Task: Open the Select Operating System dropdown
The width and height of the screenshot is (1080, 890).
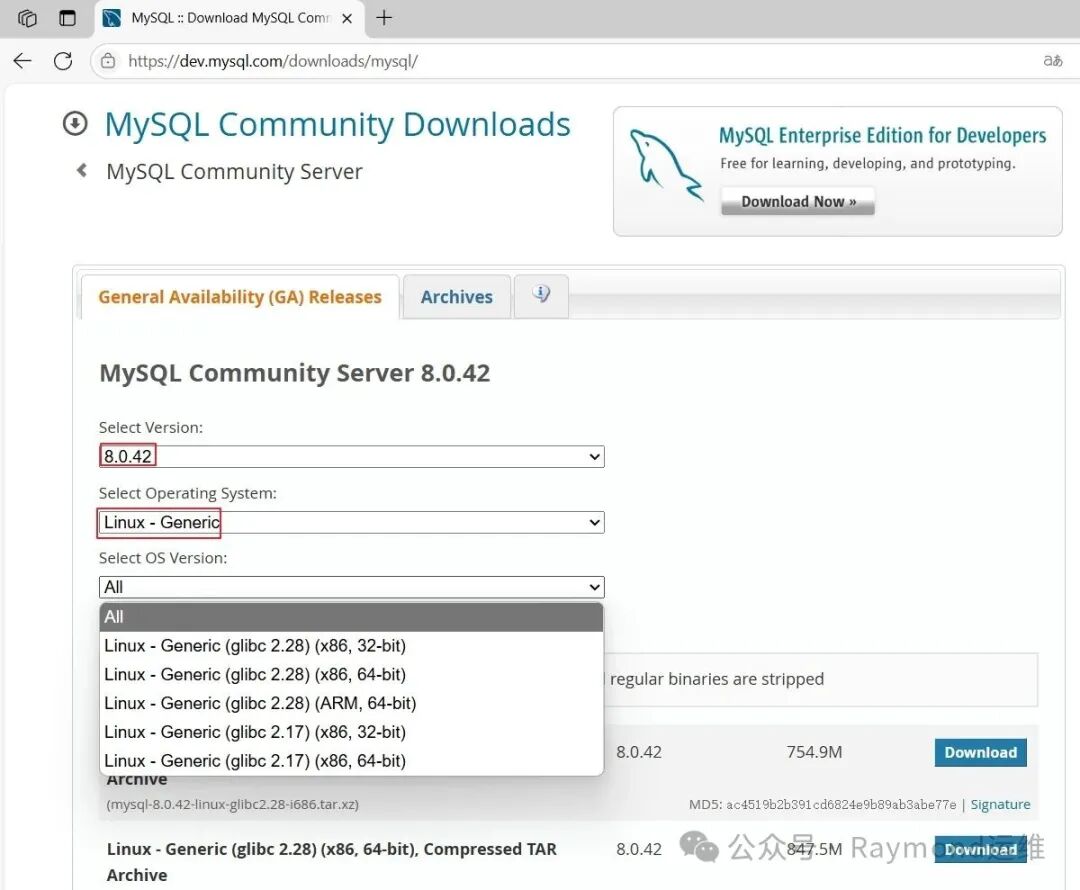Action: (351, 522)
